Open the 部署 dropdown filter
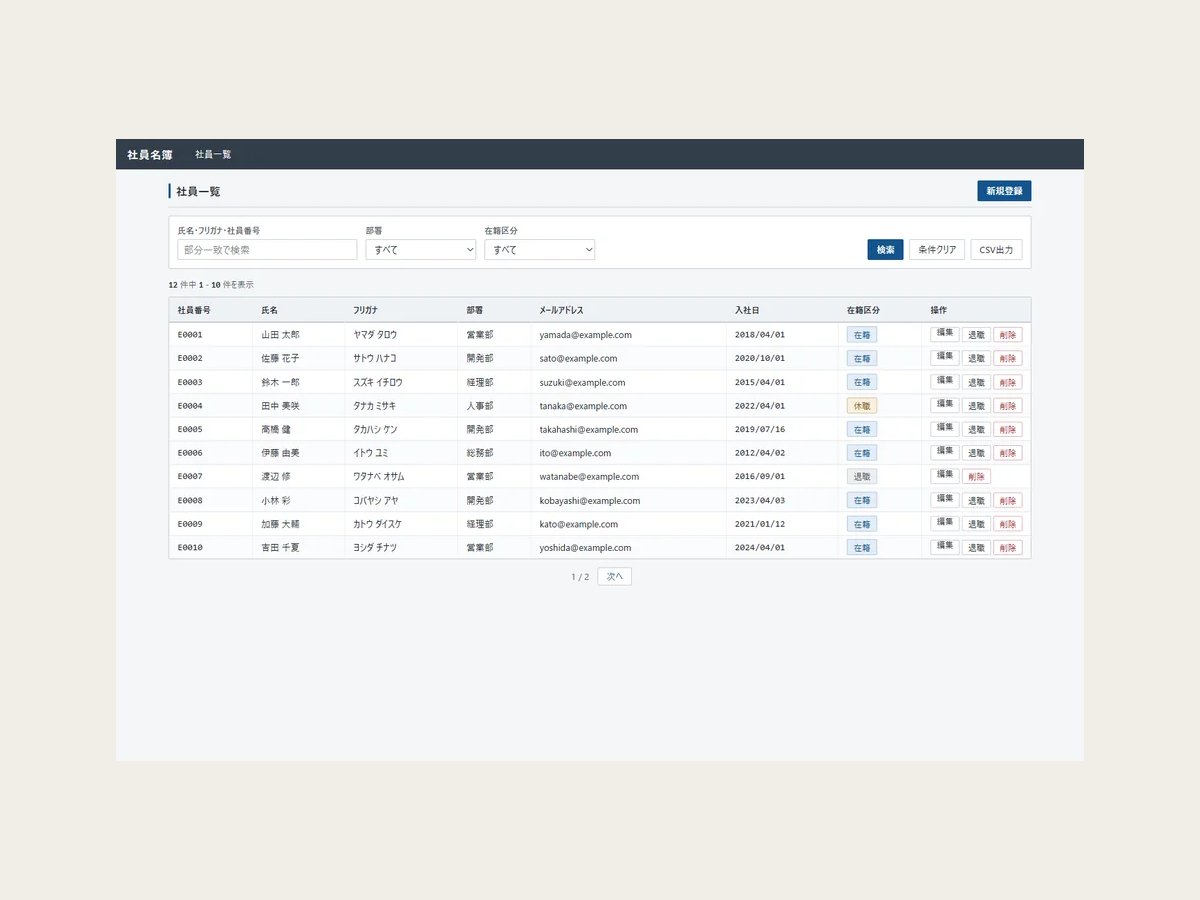 click(421, 250)
